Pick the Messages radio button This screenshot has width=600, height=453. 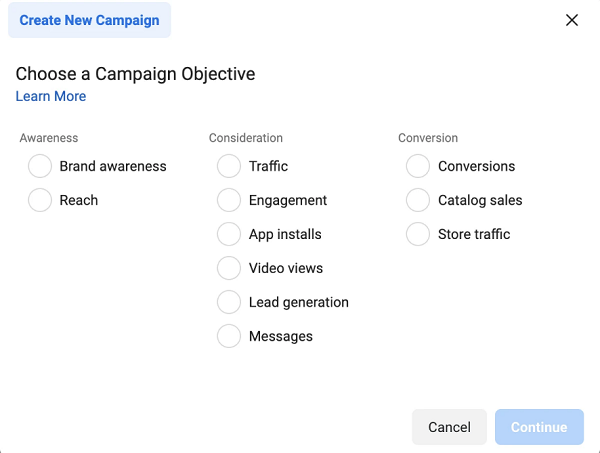click(229, 336)
